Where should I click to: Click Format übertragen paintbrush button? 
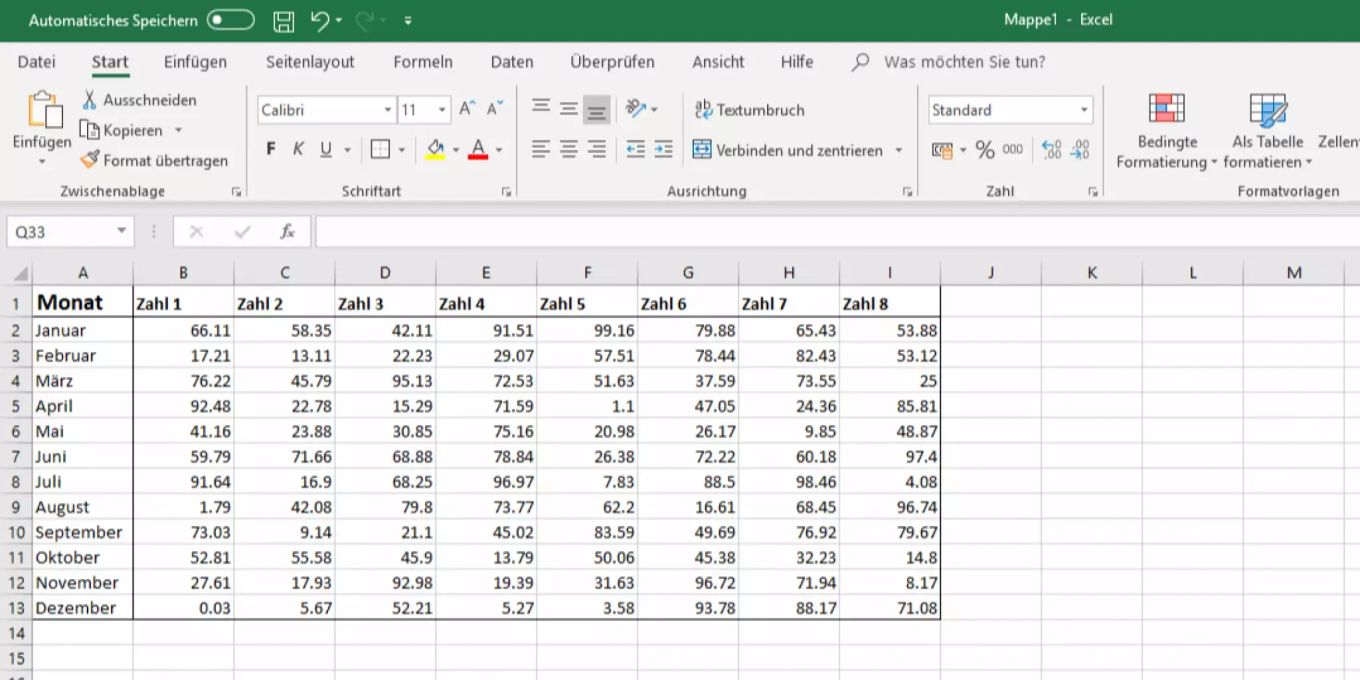pos(154,160)
